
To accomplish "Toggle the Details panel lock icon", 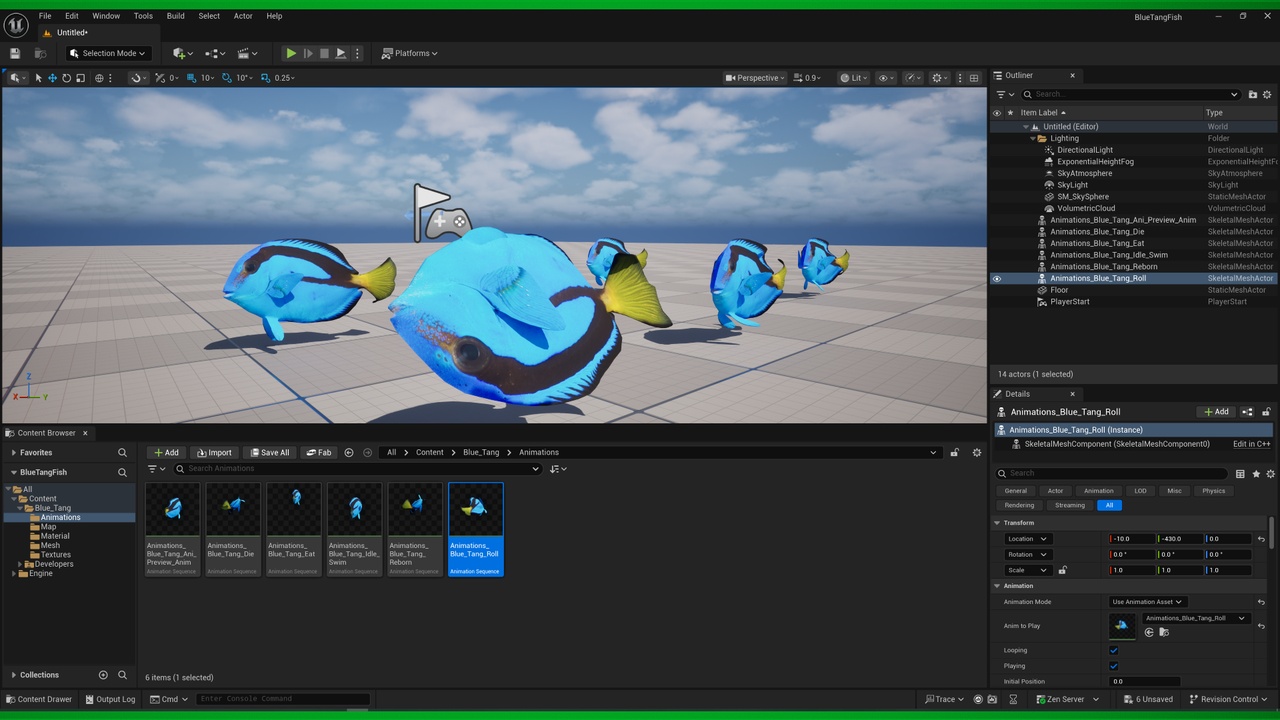I will tap(1266, 412).
